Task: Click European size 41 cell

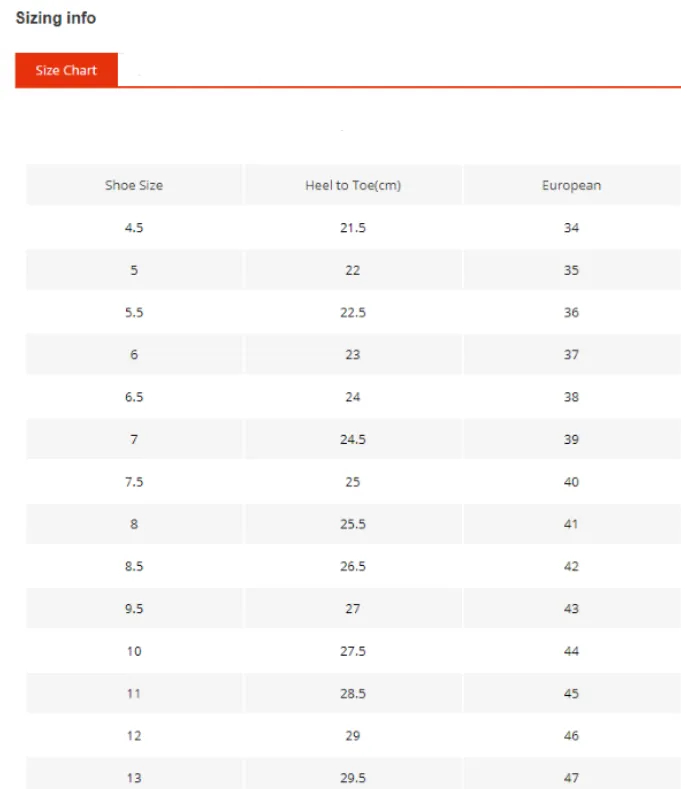Action: 572,524
